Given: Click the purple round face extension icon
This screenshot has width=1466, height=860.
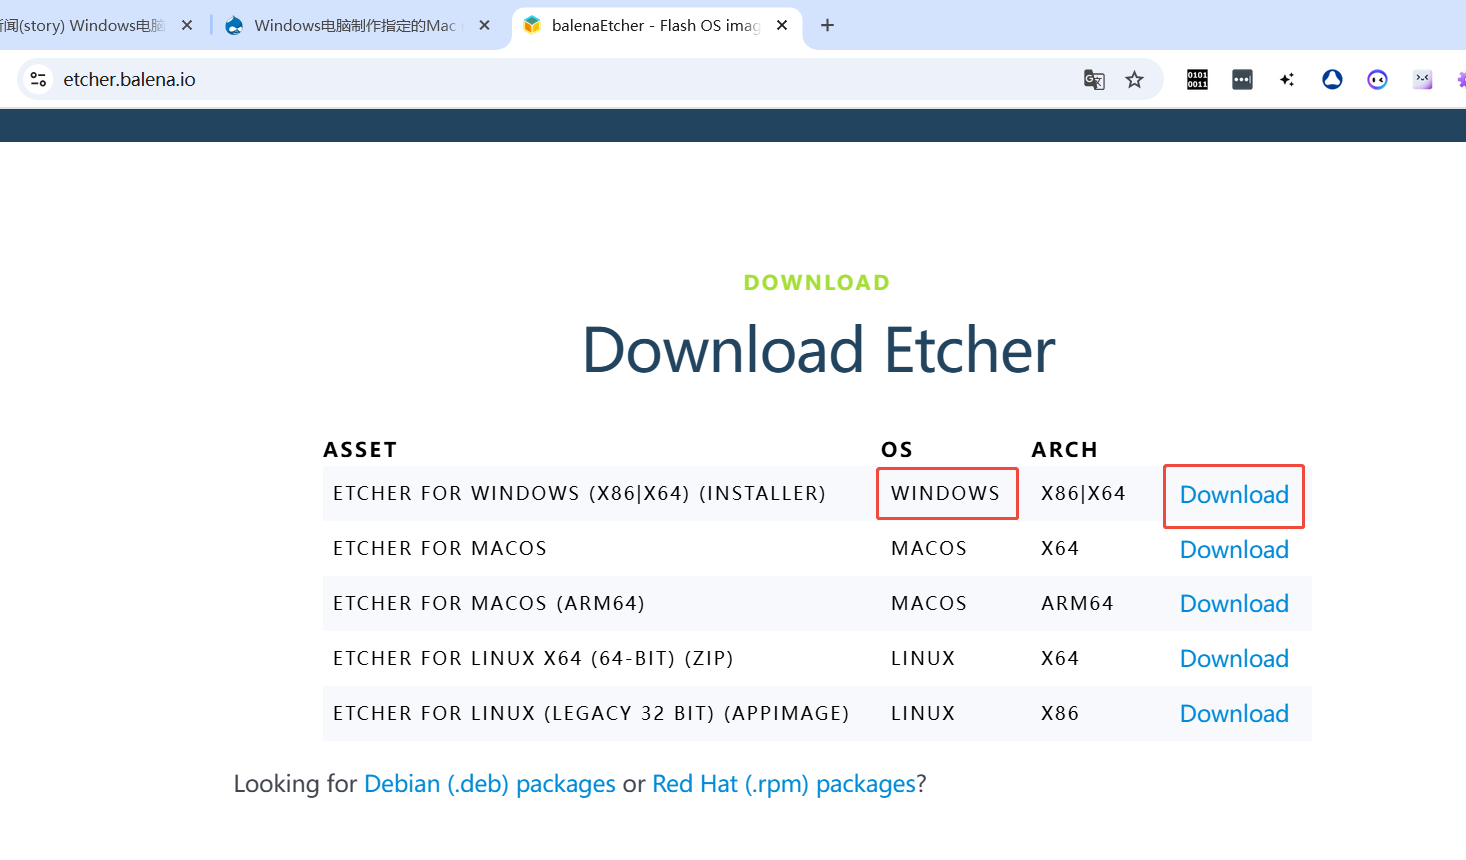Looking at the screenshot, I should coord(1377,80).
